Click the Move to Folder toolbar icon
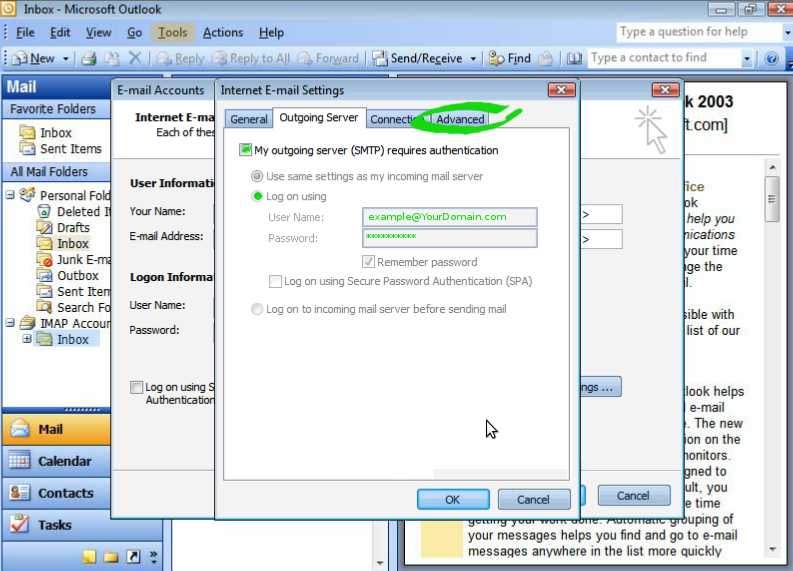 coord(112,59)
